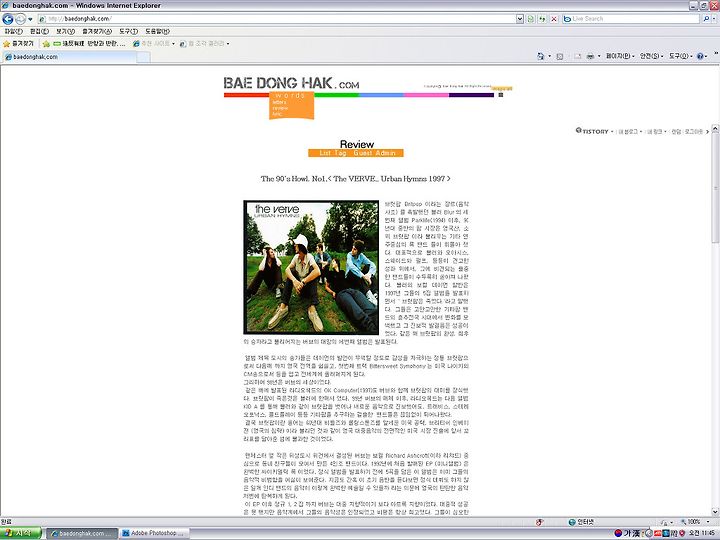
Task: Click the browser Forward arrow button
Action: [x=20, y=19]
